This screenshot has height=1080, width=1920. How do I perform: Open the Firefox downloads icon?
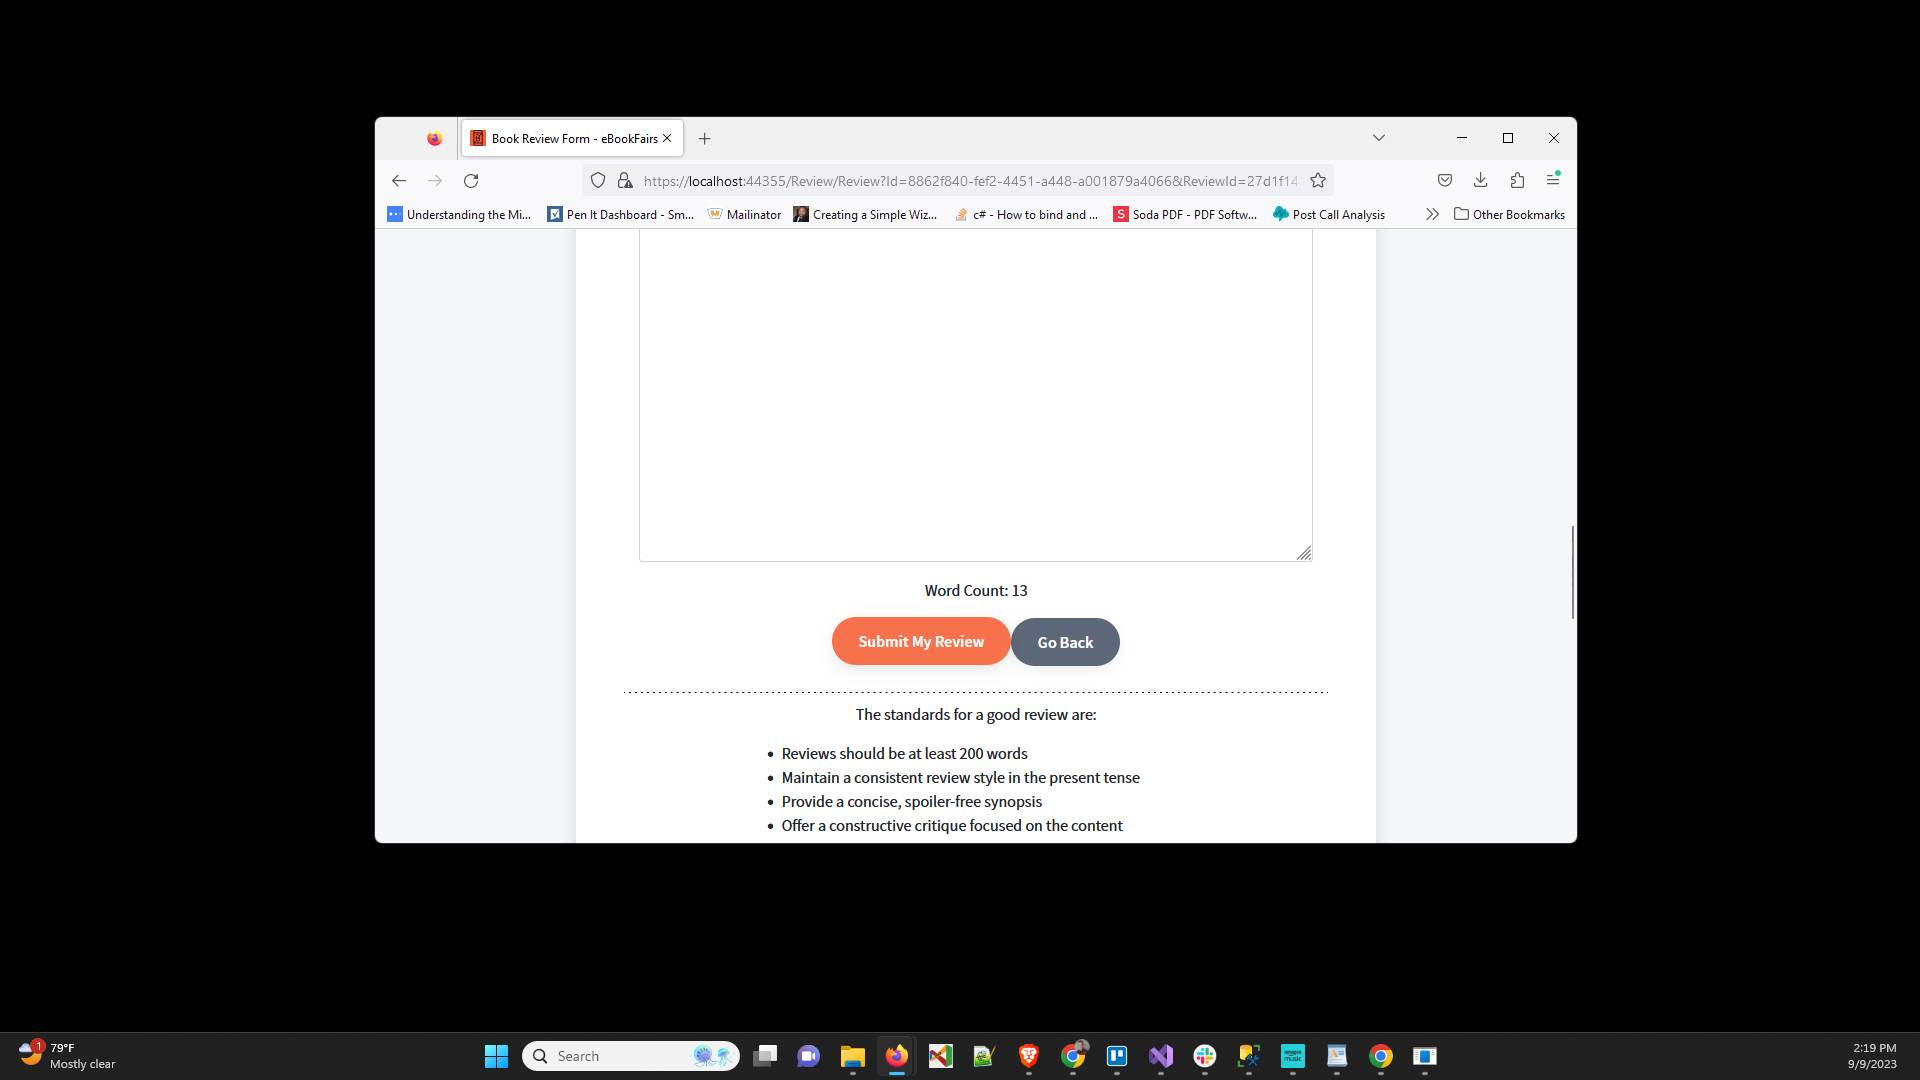coord(1481,180)
